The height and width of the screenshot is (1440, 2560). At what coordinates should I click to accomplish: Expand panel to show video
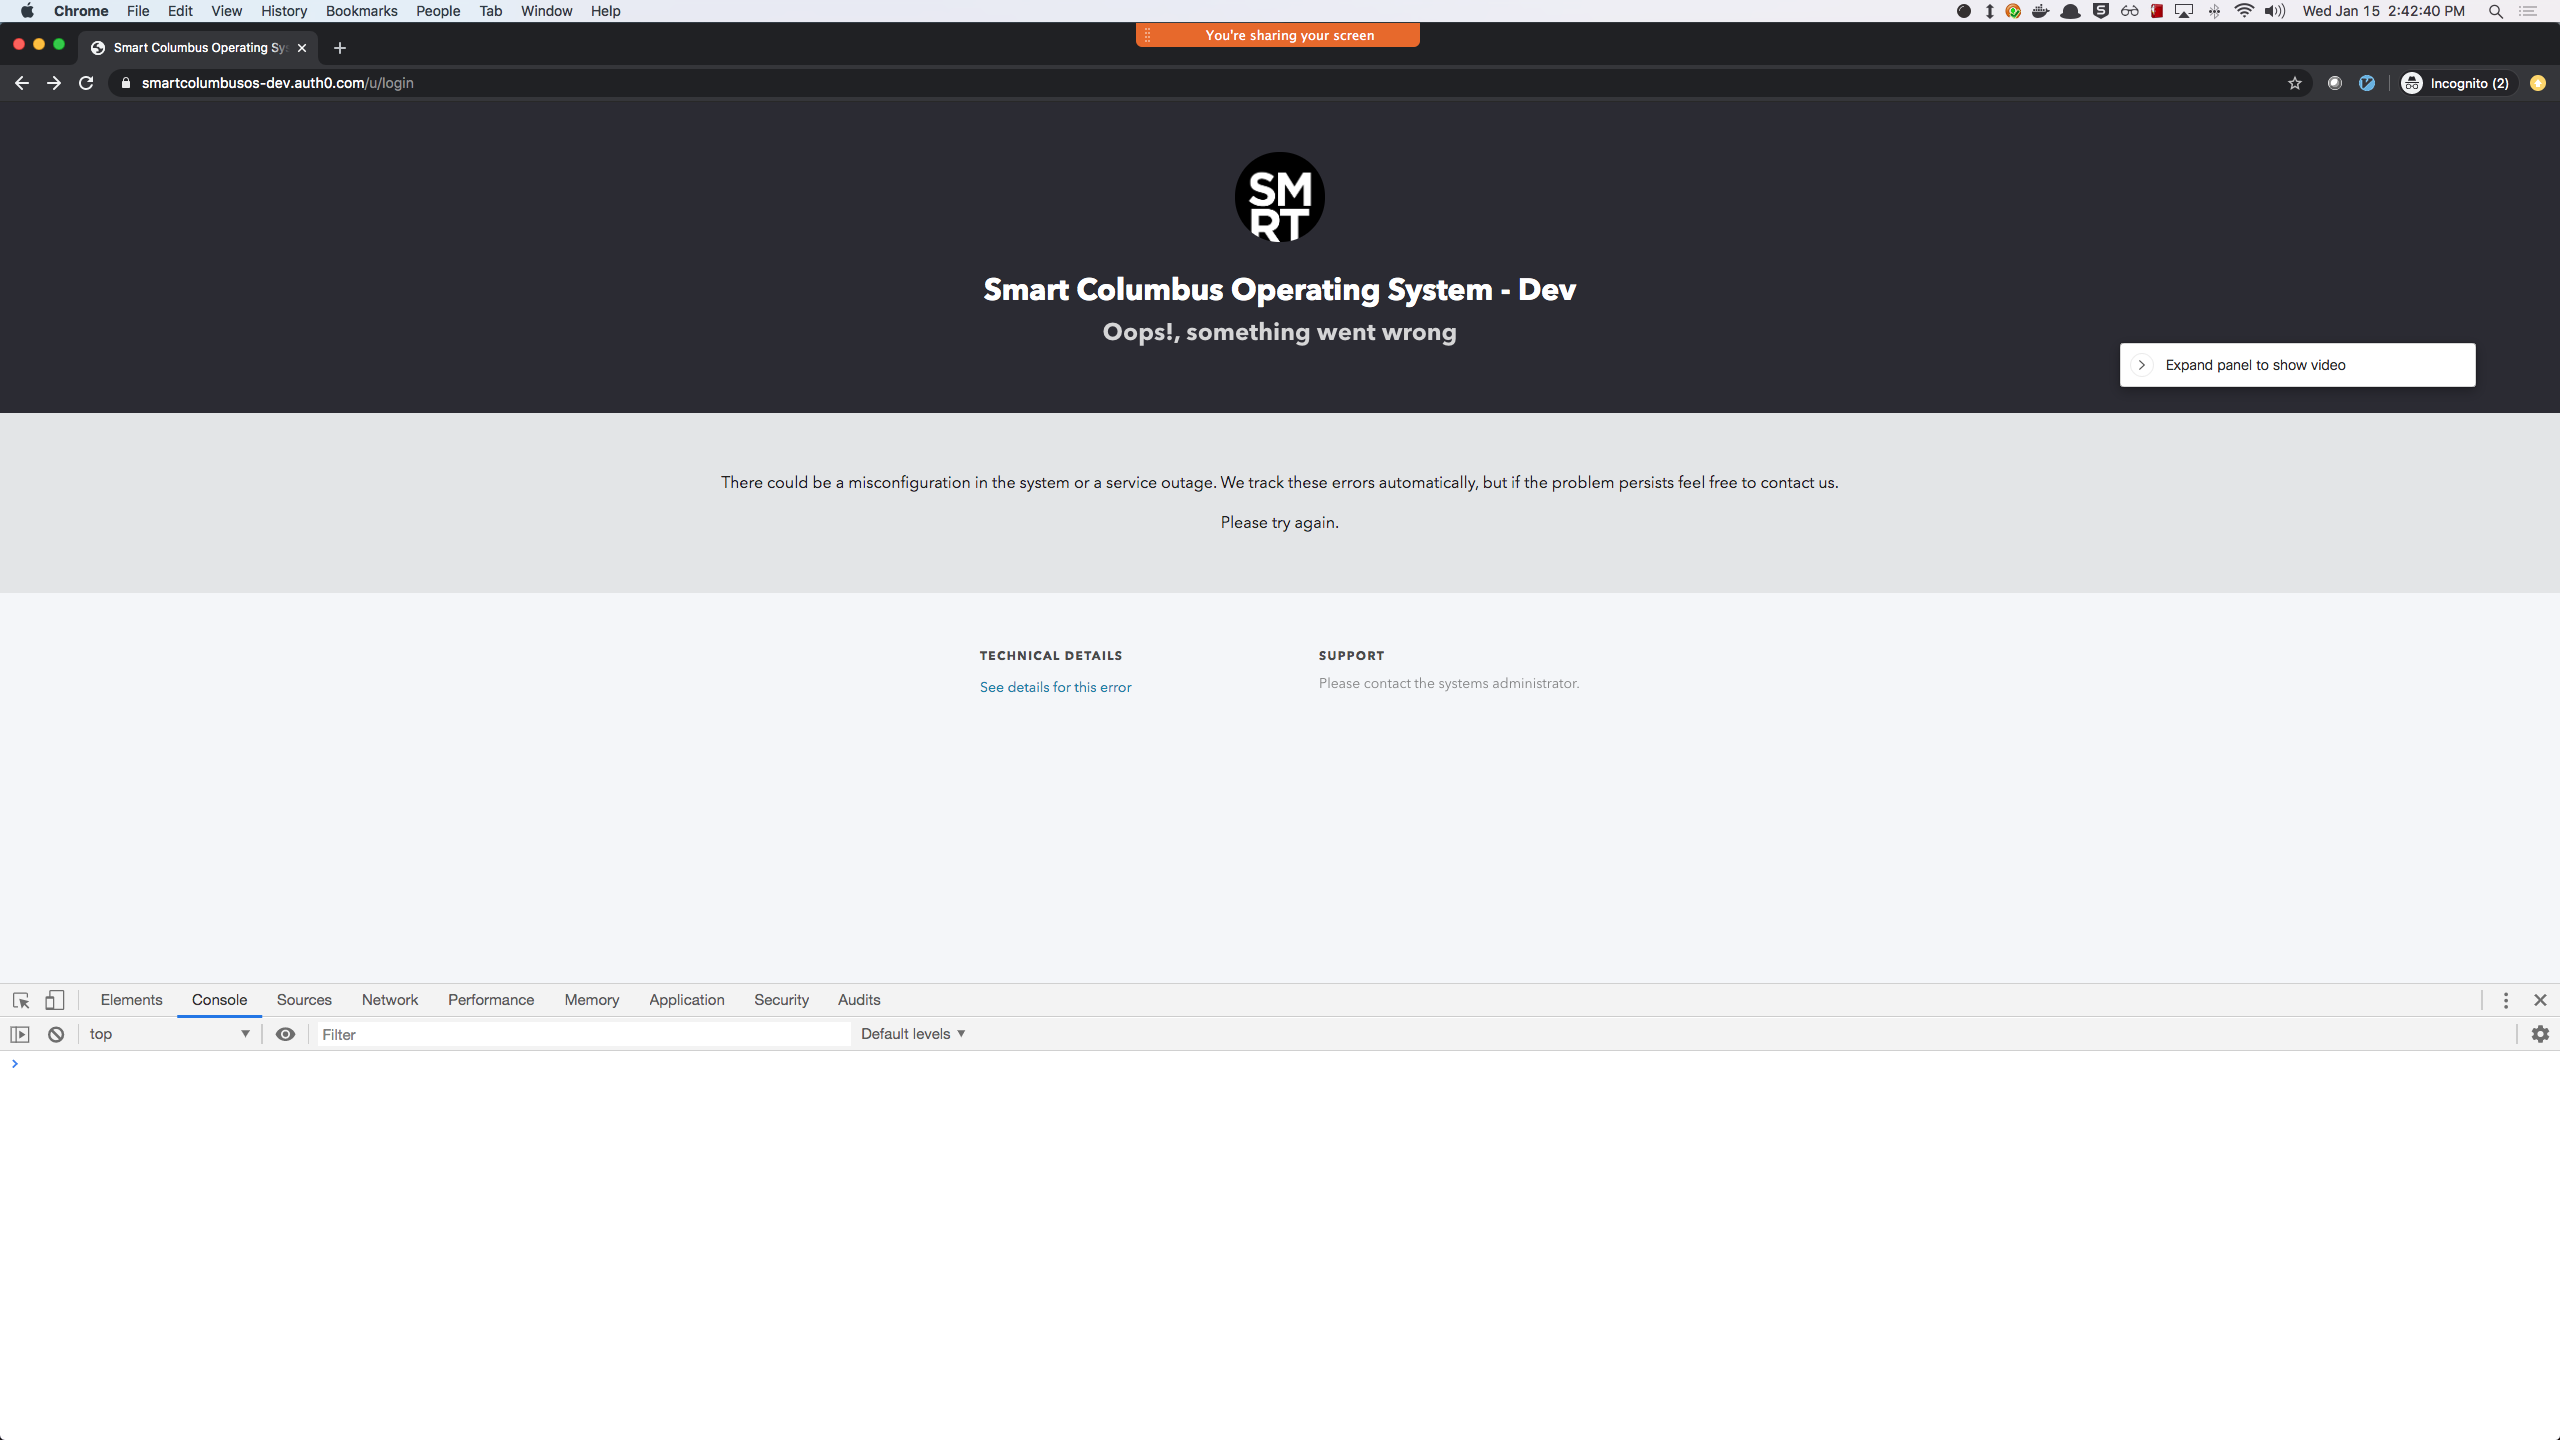click(2296, 365)
